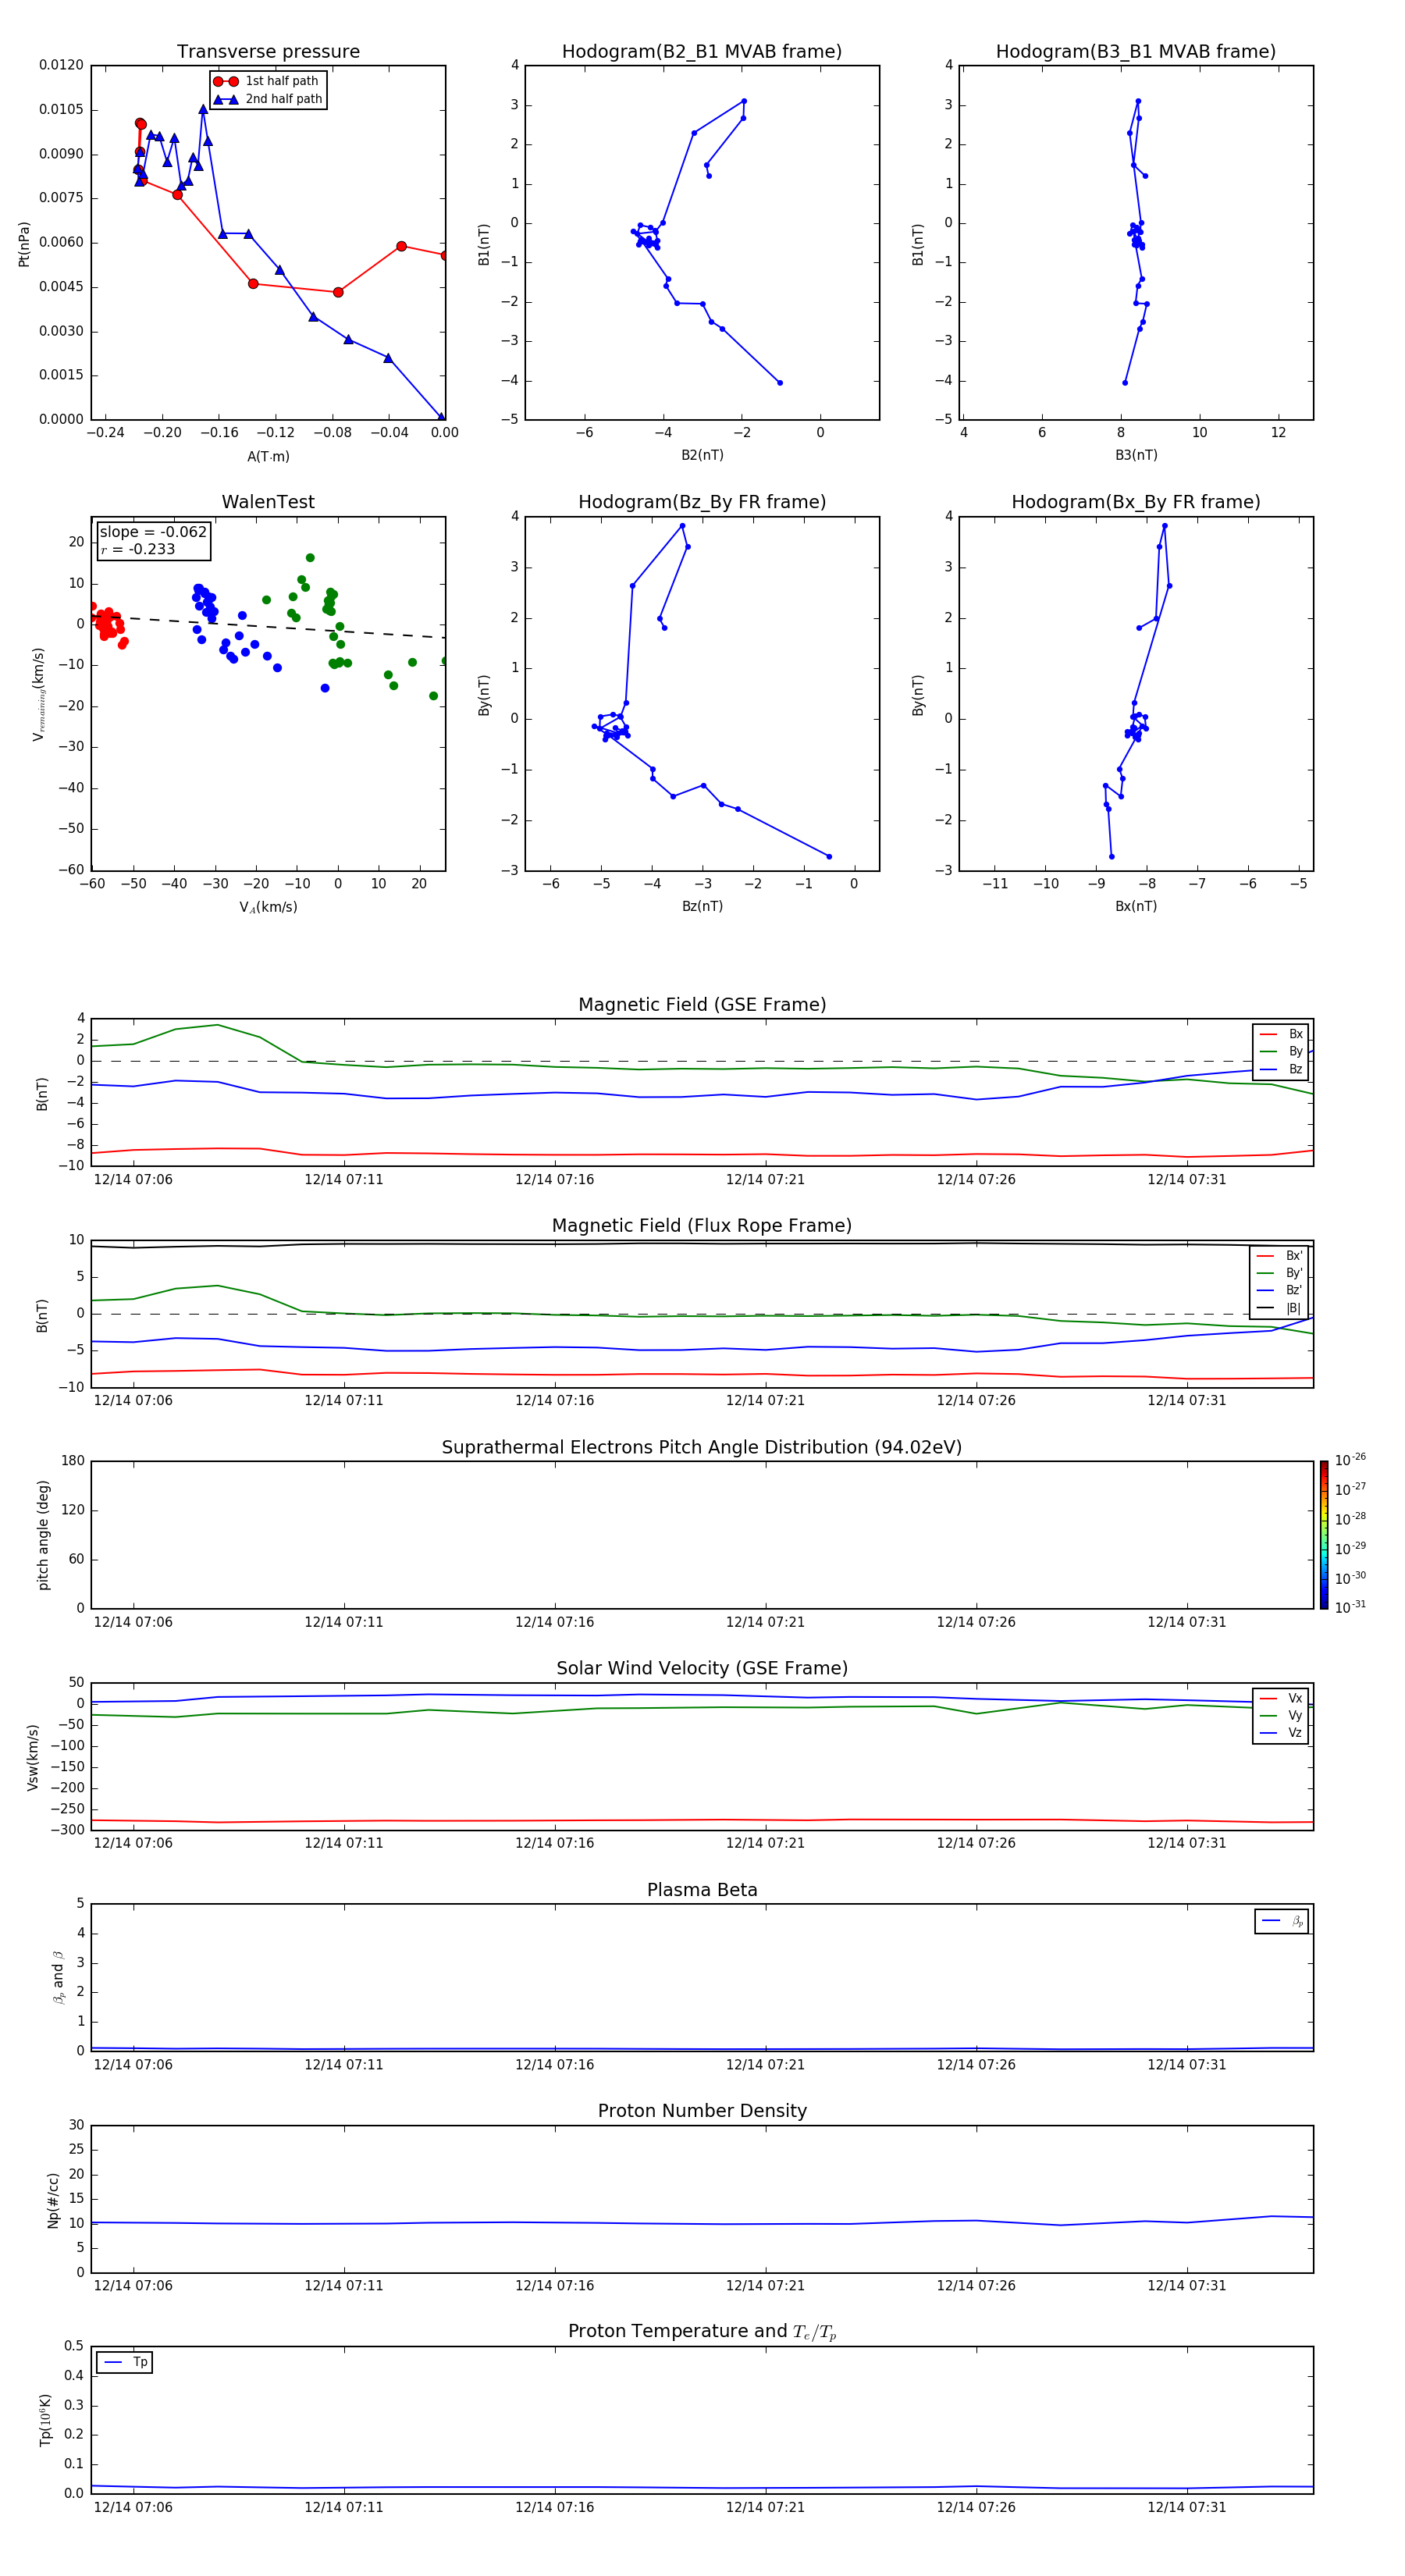Click the 'Bx' legend entry in GSE panel
This screenshot has width=1405, height=2576.
click(x=1282, y=1034)
